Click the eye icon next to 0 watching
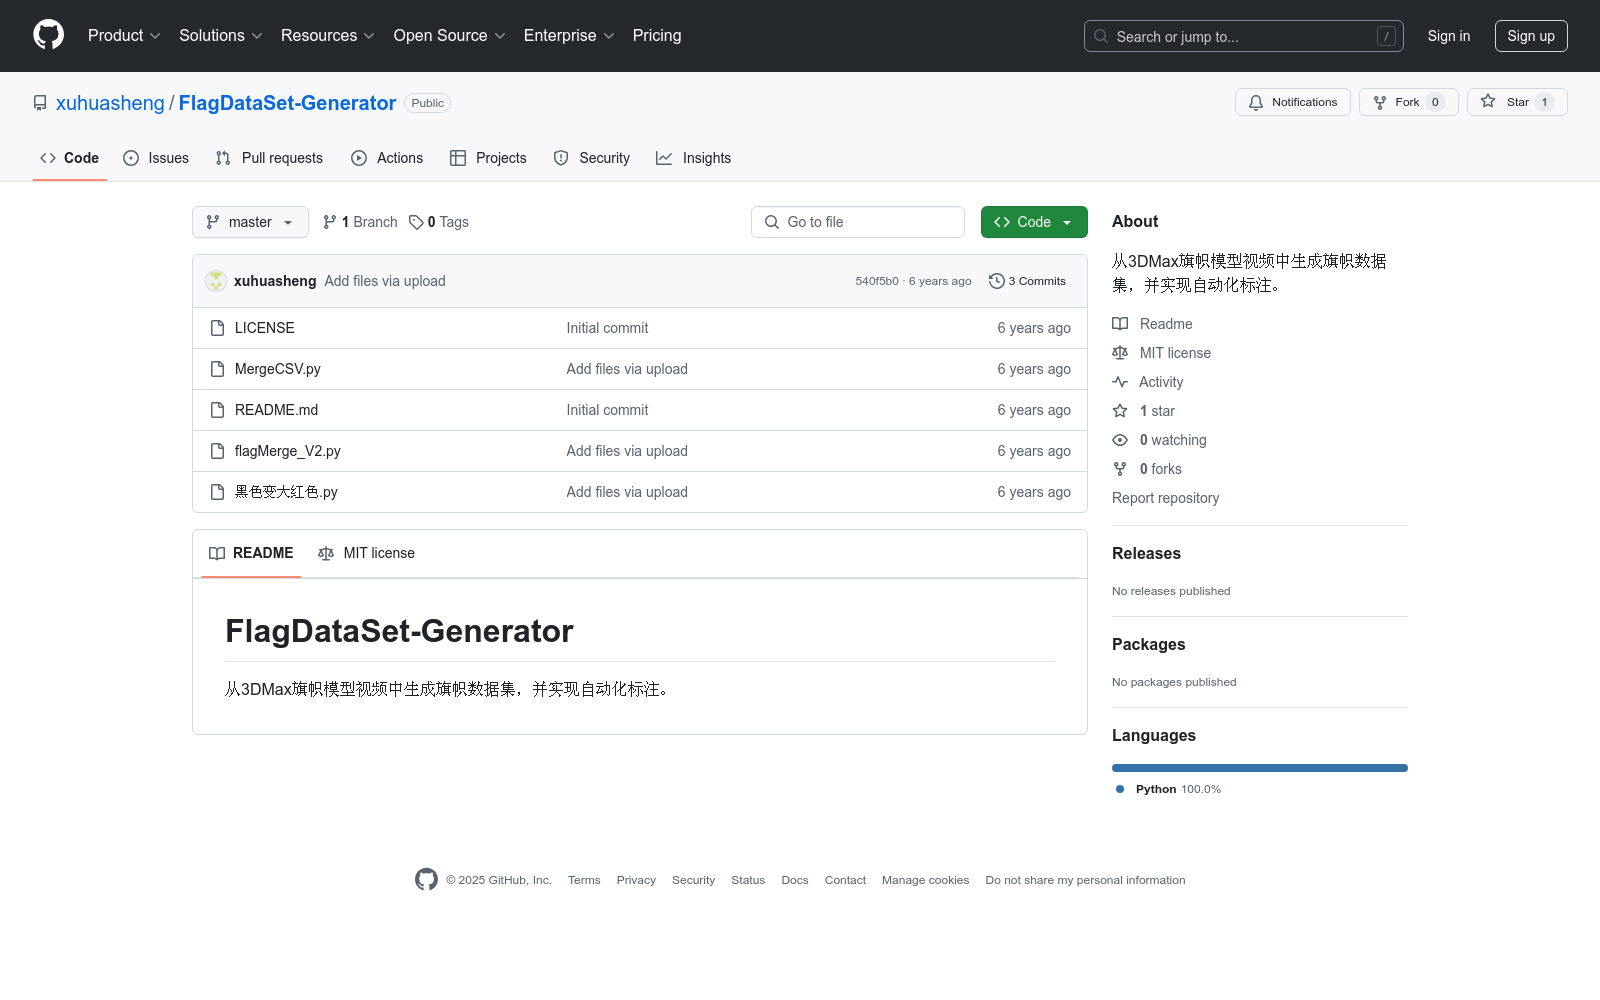 coord(1120,440)
